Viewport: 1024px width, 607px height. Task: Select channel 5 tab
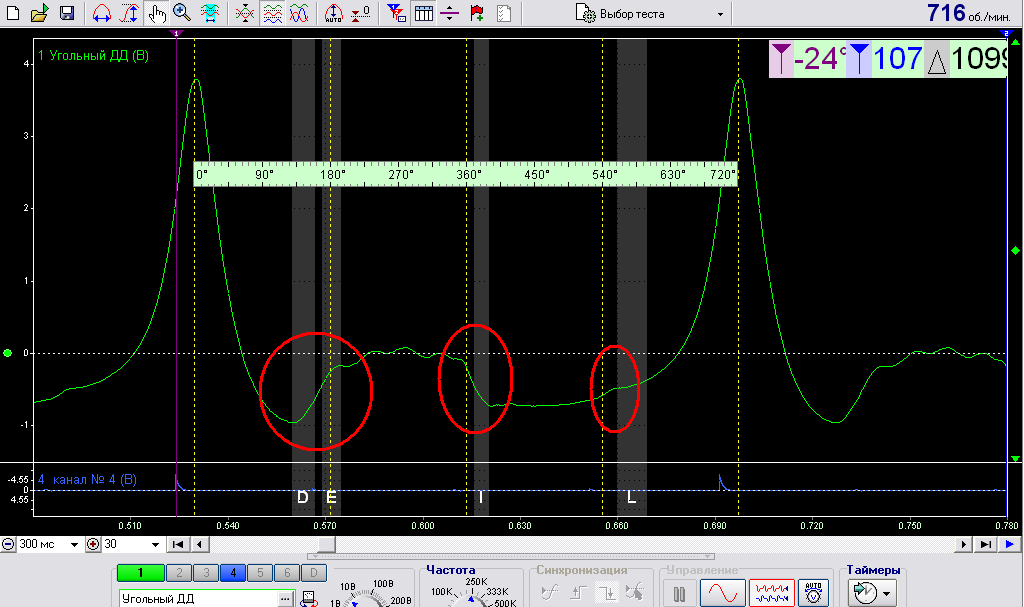(260, 573)
